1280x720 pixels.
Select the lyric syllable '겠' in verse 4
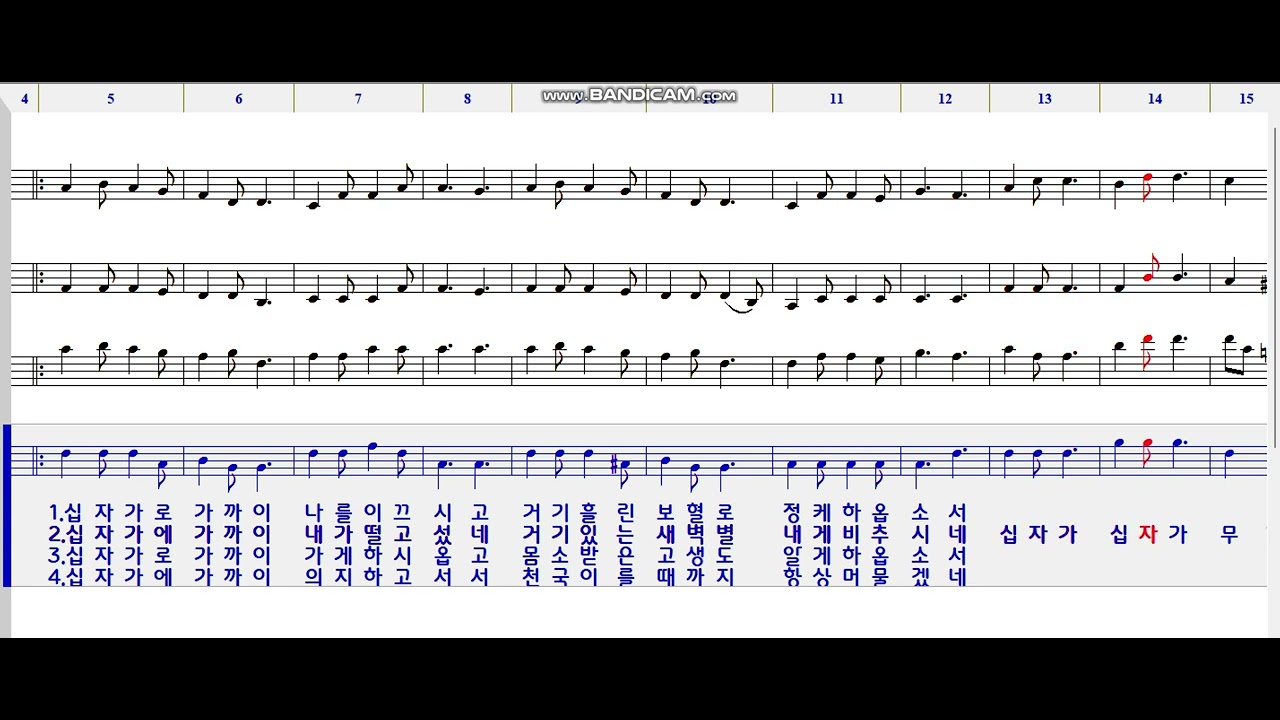pyautogui.click(x=921, y=576)
